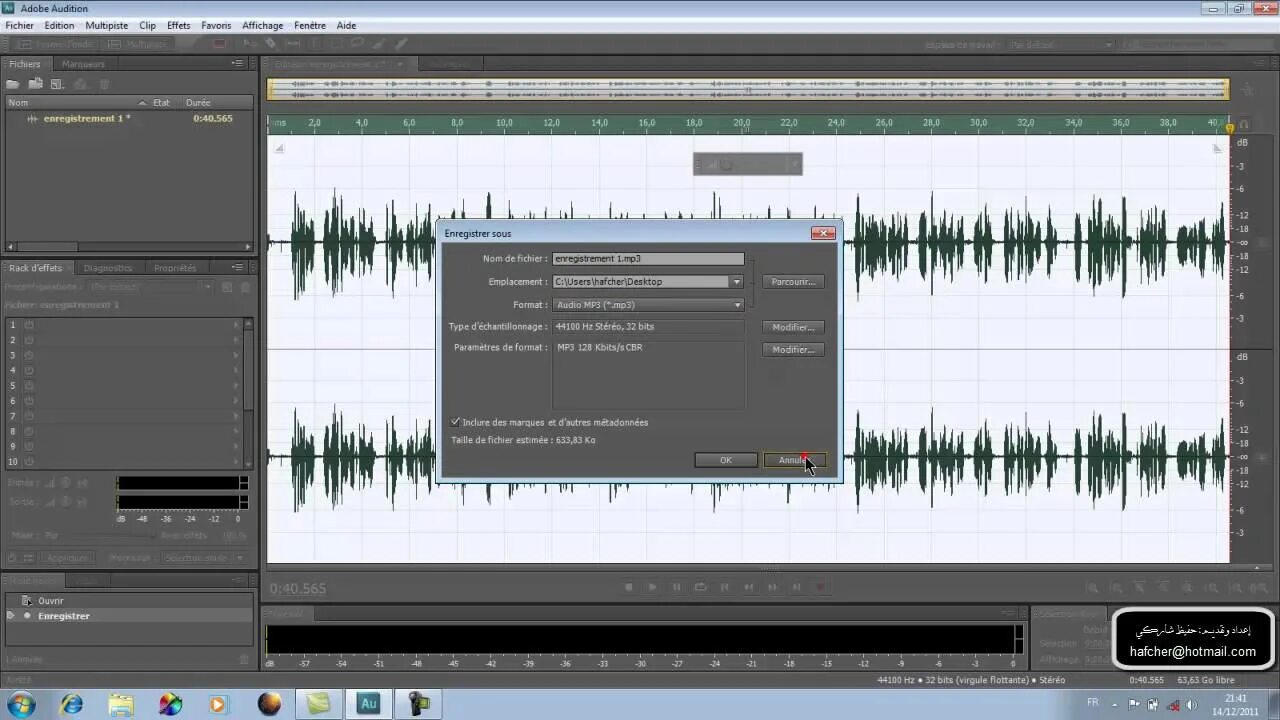This screenshot has width=1280, height=720.
Task: Toggle power for effect slot 4
Action: [29, 370]
